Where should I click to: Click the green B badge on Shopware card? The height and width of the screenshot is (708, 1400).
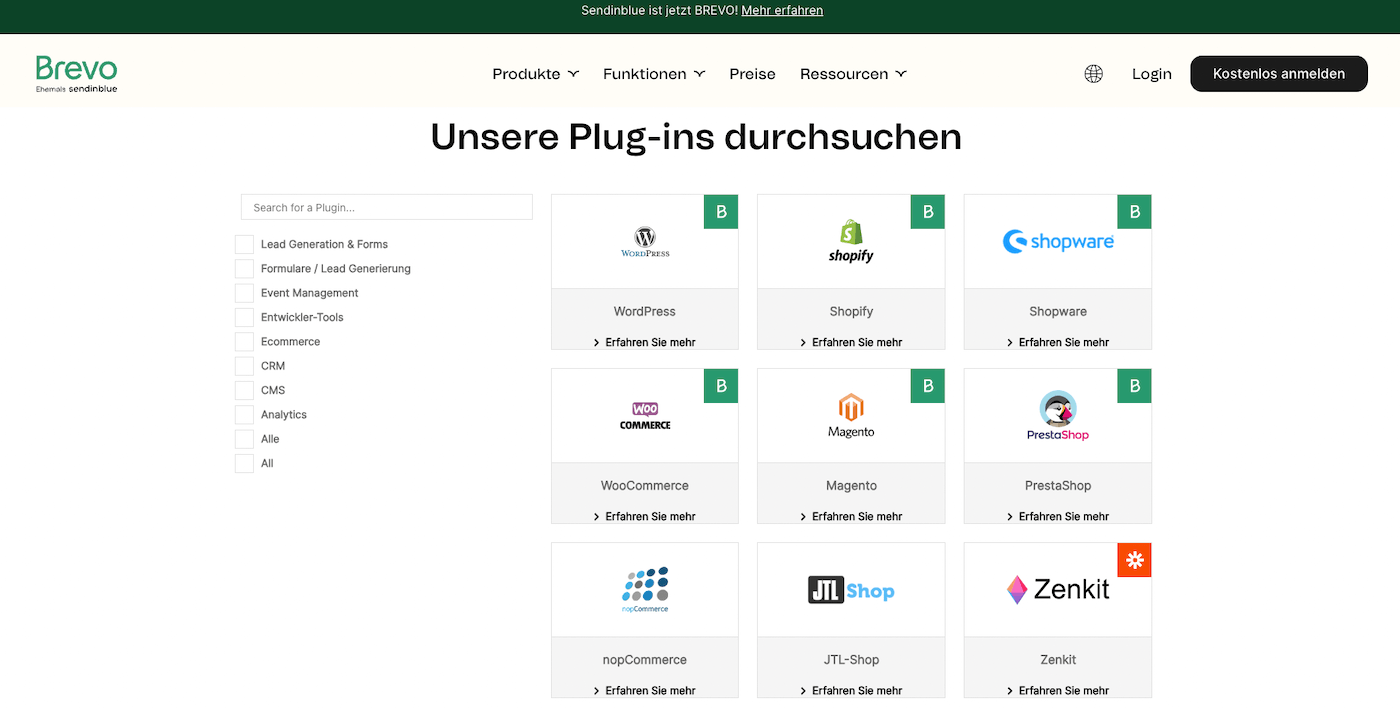1134,212
